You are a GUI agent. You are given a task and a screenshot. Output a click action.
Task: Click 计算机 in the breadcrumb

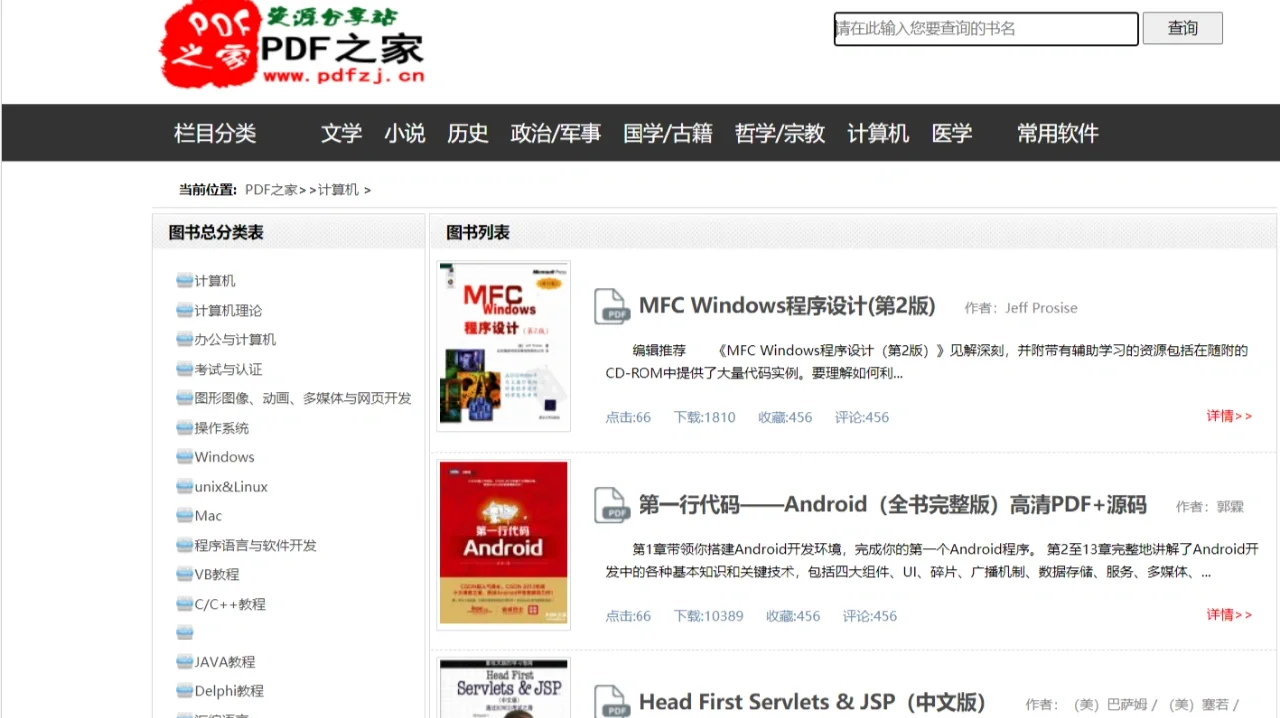pyautogui.click(x=338, y=189)
